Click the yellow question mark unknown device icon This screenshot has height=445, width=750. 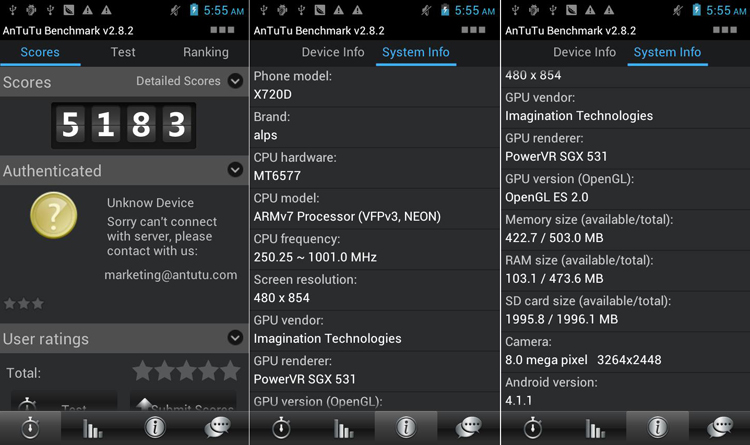[x=54, y=215]
